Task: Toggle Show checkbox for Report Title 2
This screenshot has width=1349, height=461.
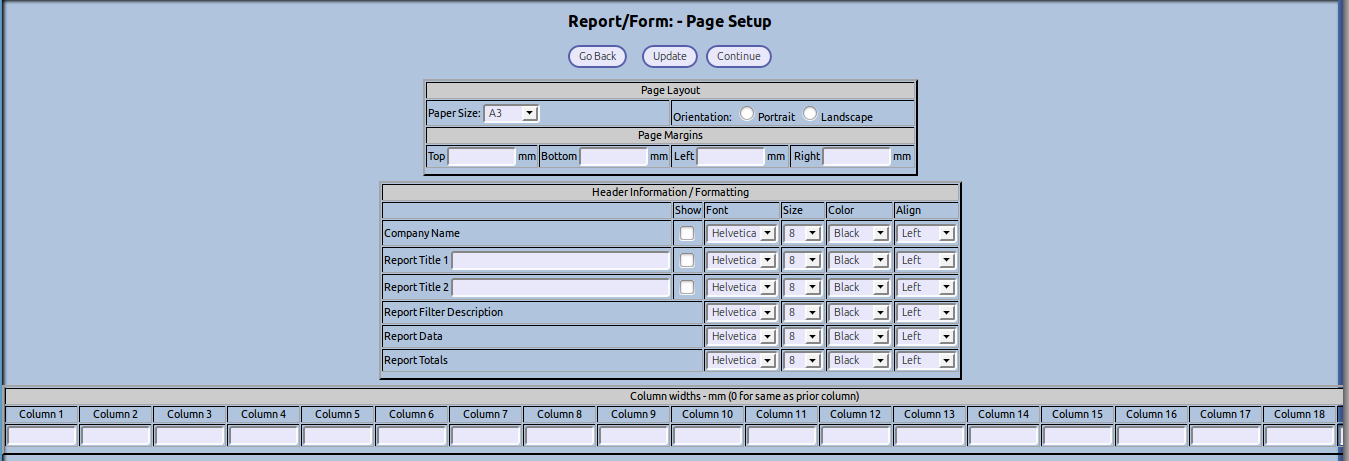Action: (687, 287)
